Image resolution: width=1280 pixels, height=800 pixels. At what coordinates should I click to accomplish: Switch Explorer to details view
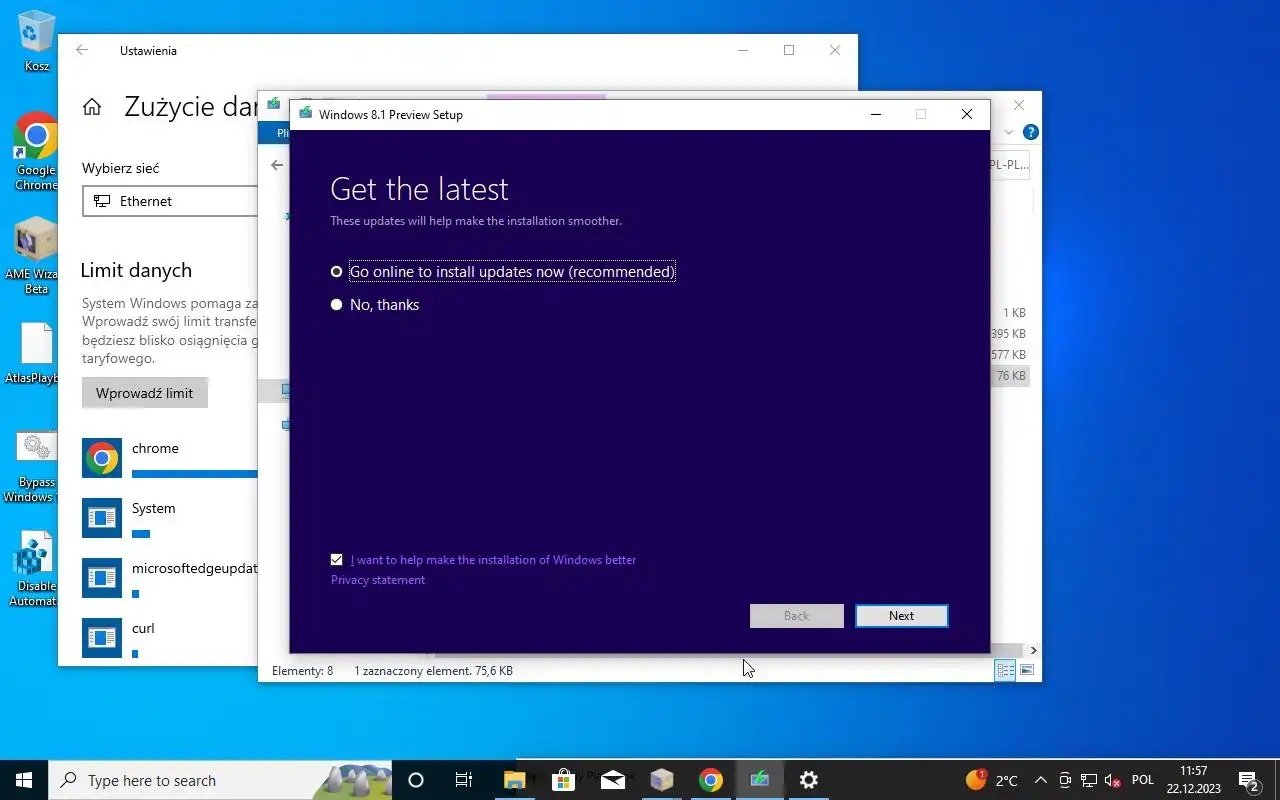pos(1005,671)
